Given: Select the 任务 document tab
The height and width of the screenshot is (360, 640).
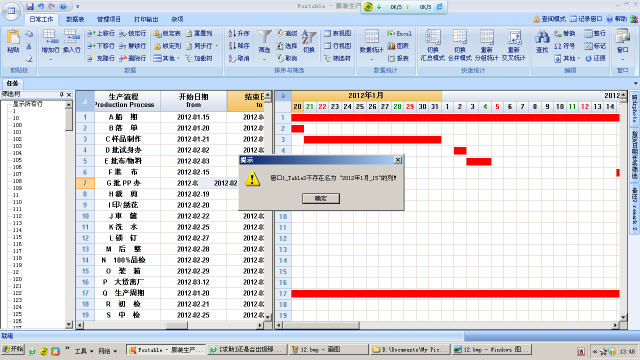Looking at the screenshot, I should 12,83.
